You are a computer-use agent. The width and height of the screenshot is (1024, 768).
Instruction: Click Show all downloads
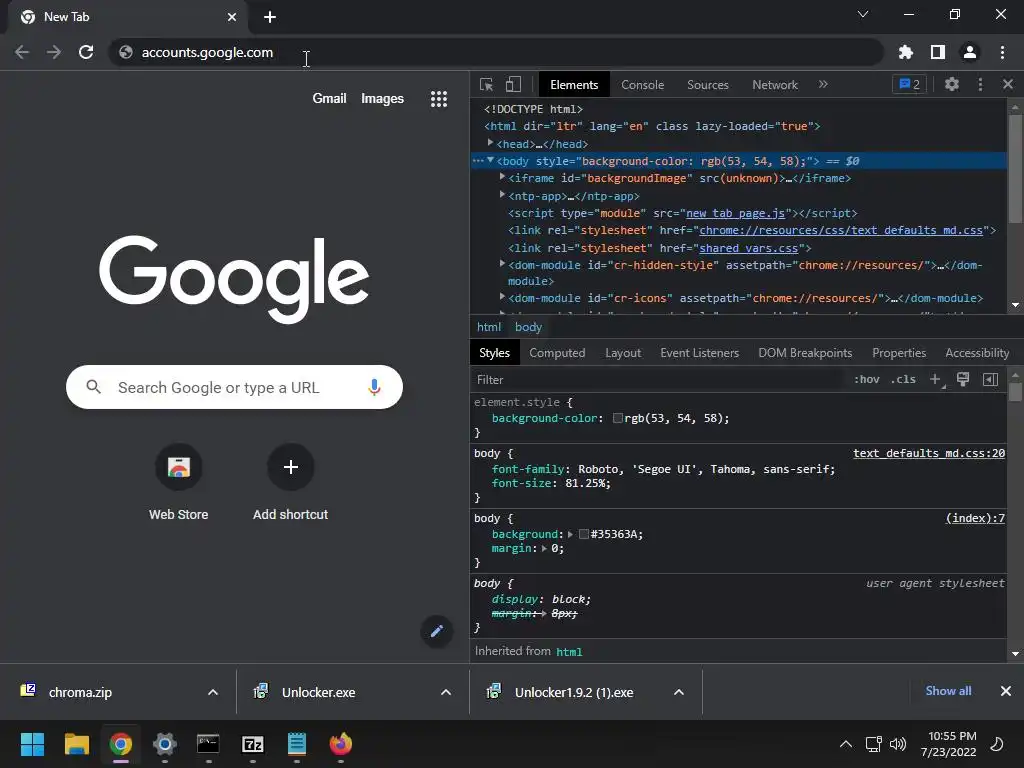pyautogui.click(x=948, y=691)
